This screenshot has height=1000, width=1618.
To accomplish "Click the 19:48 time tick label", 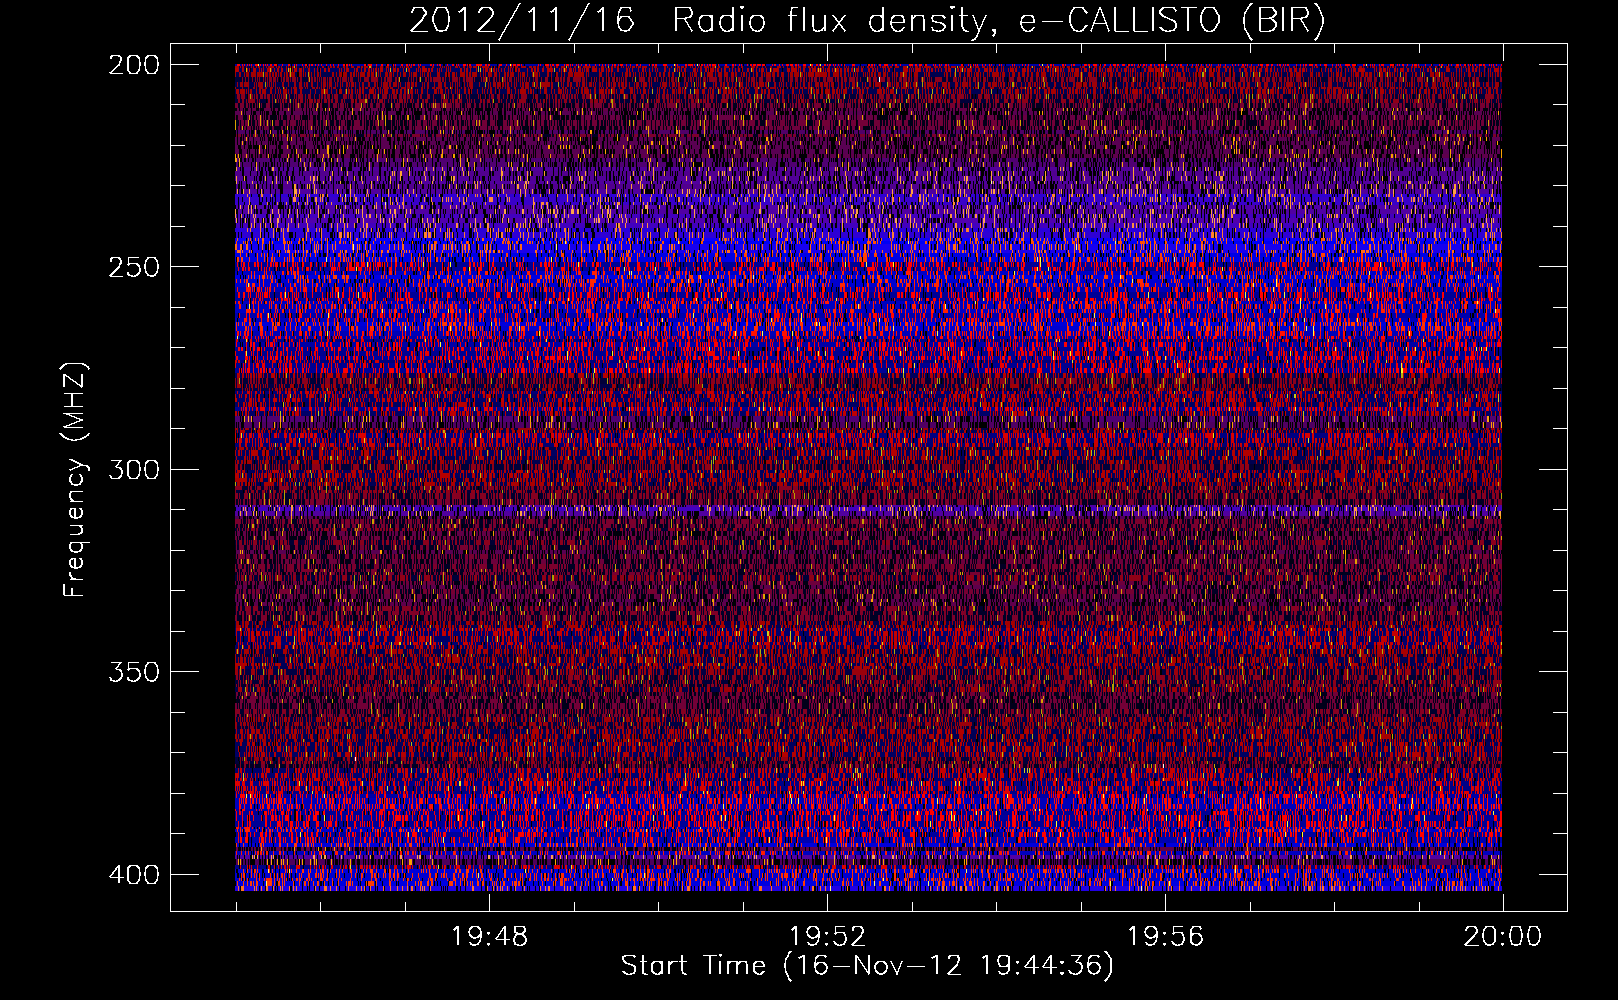I will [489, 937].
